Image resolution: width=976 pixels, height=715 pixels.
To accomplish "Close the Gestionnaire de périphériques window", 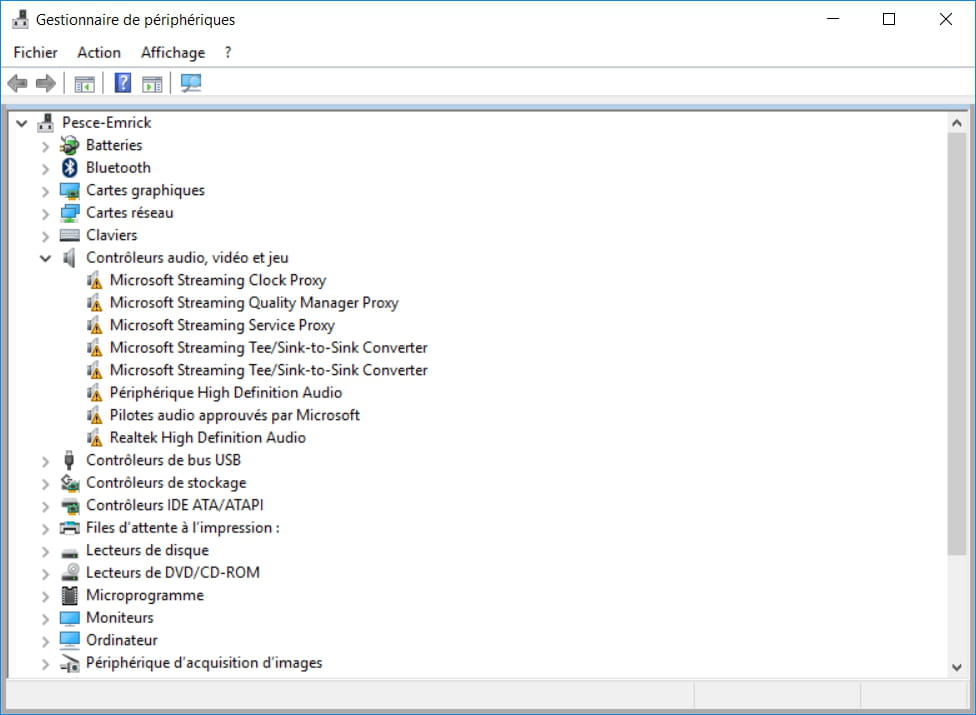I will (946, 19).
